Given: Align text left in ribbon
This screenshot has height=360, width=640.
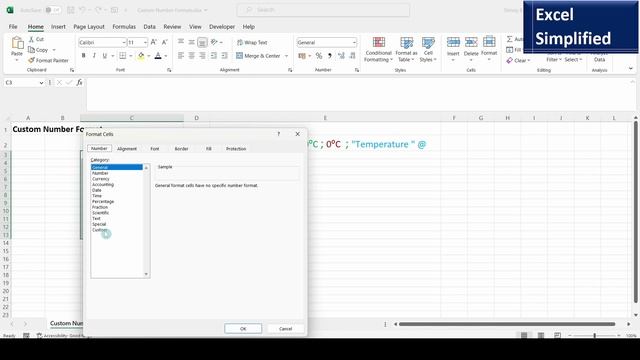Looking at the screenshot, I should coord(181,56).
